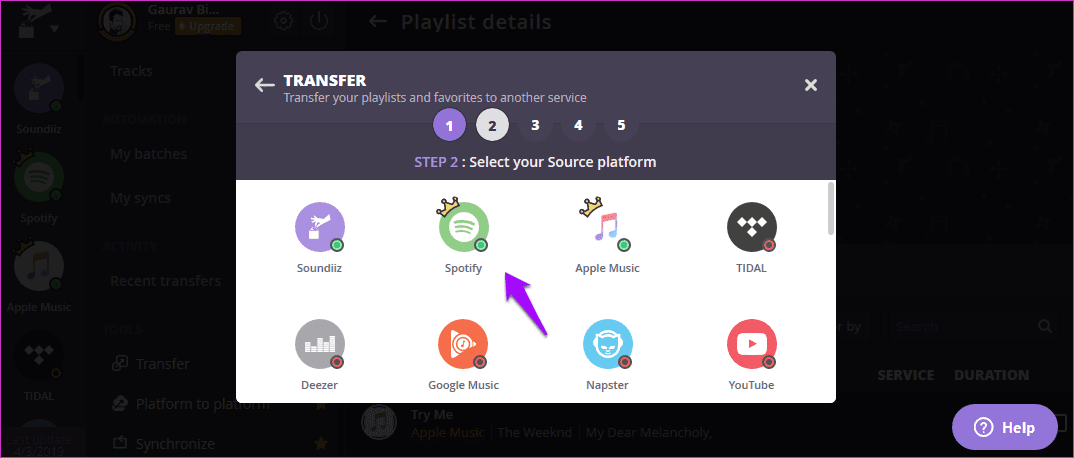Click the Transfer dialog scrollbar
The image size is (1074, 458).
coord(831,208)
